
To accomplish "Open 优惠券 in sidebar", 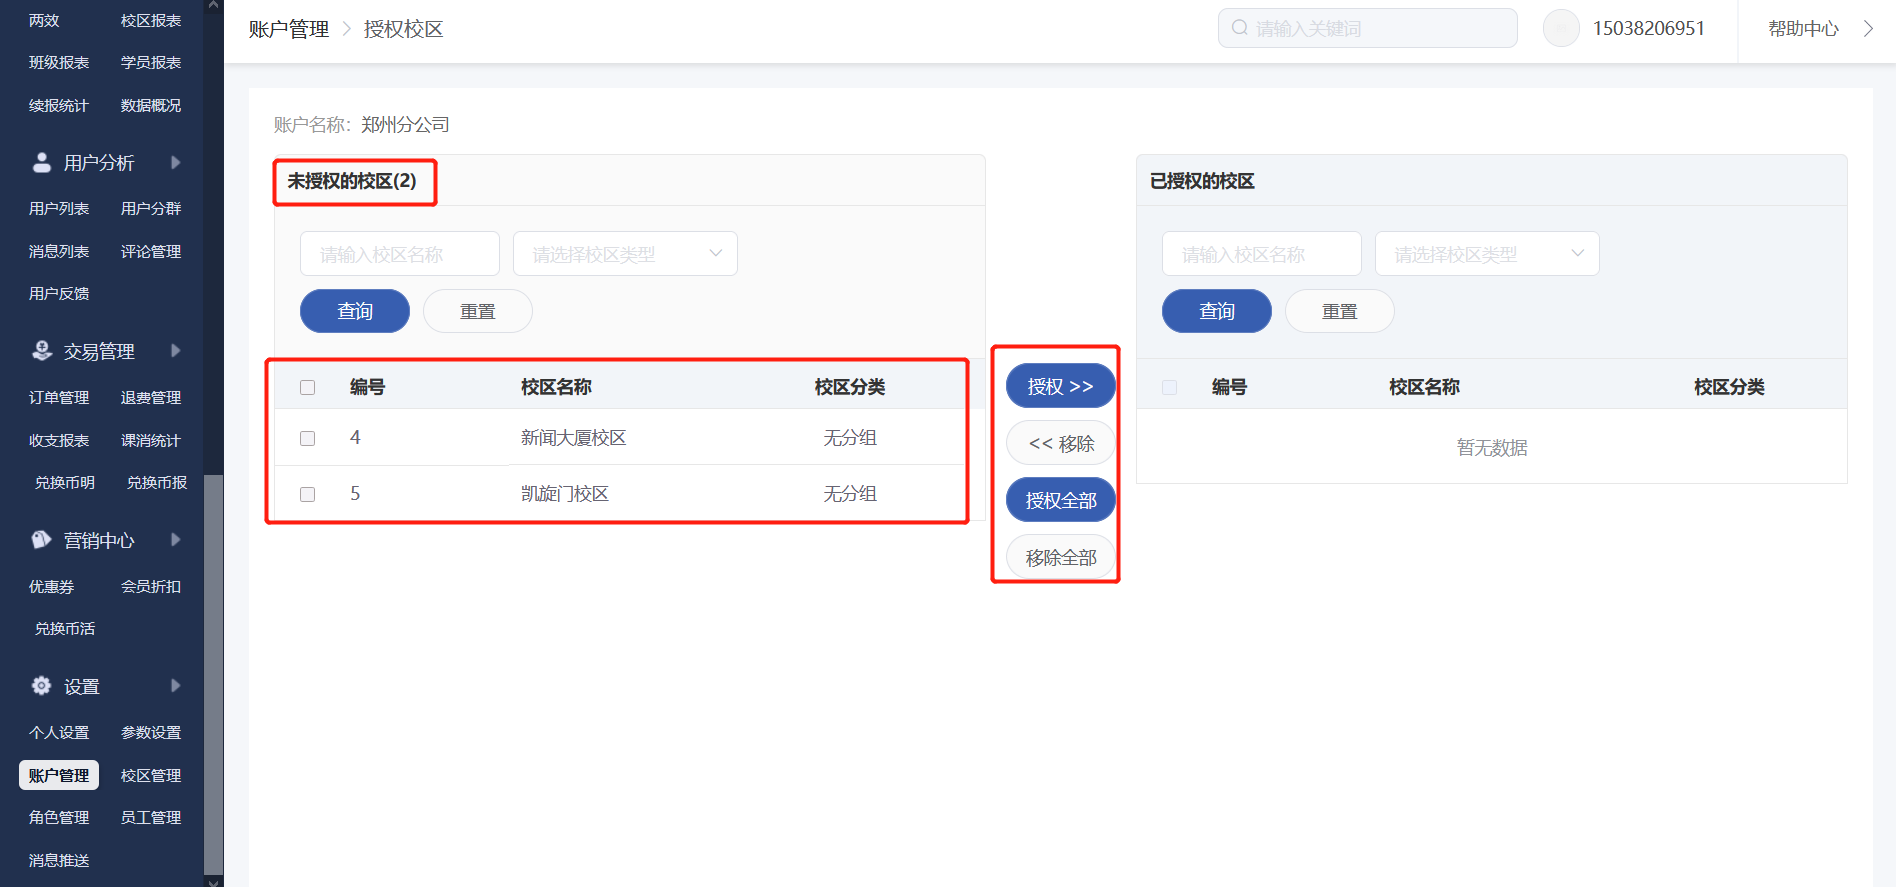I will point(51,586).
